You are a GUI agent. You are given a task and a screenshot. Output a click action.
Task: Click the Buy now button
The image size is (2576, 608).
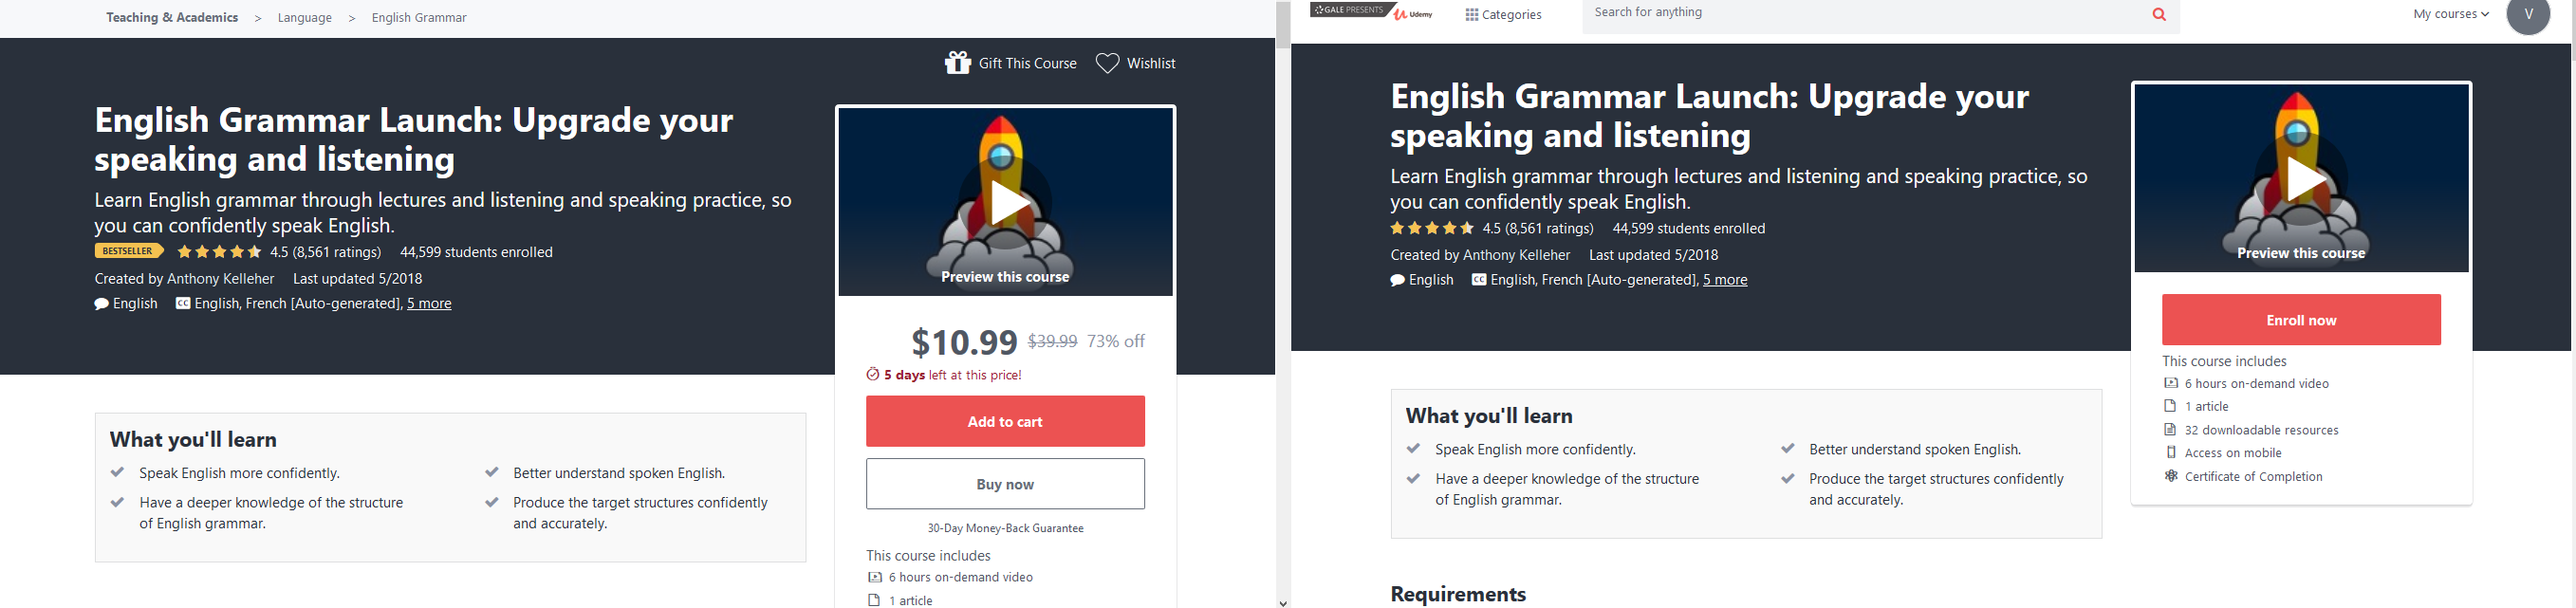click(1005, 484)
